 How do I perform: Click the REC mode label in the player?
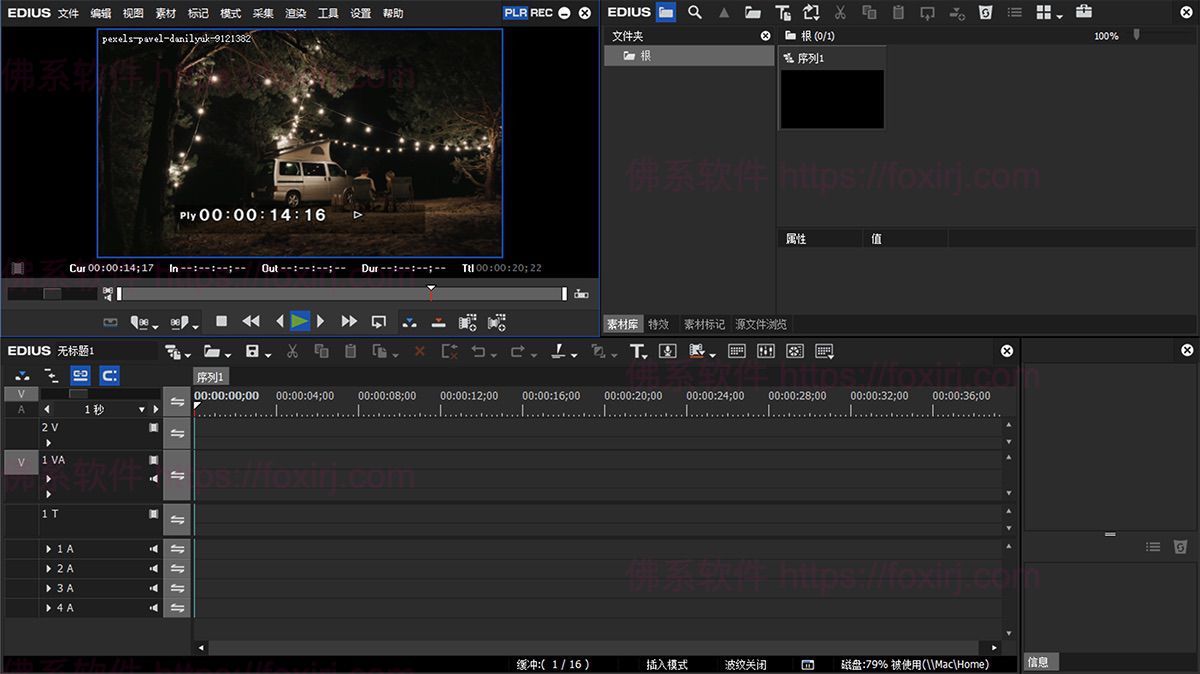tap(541, 13)
